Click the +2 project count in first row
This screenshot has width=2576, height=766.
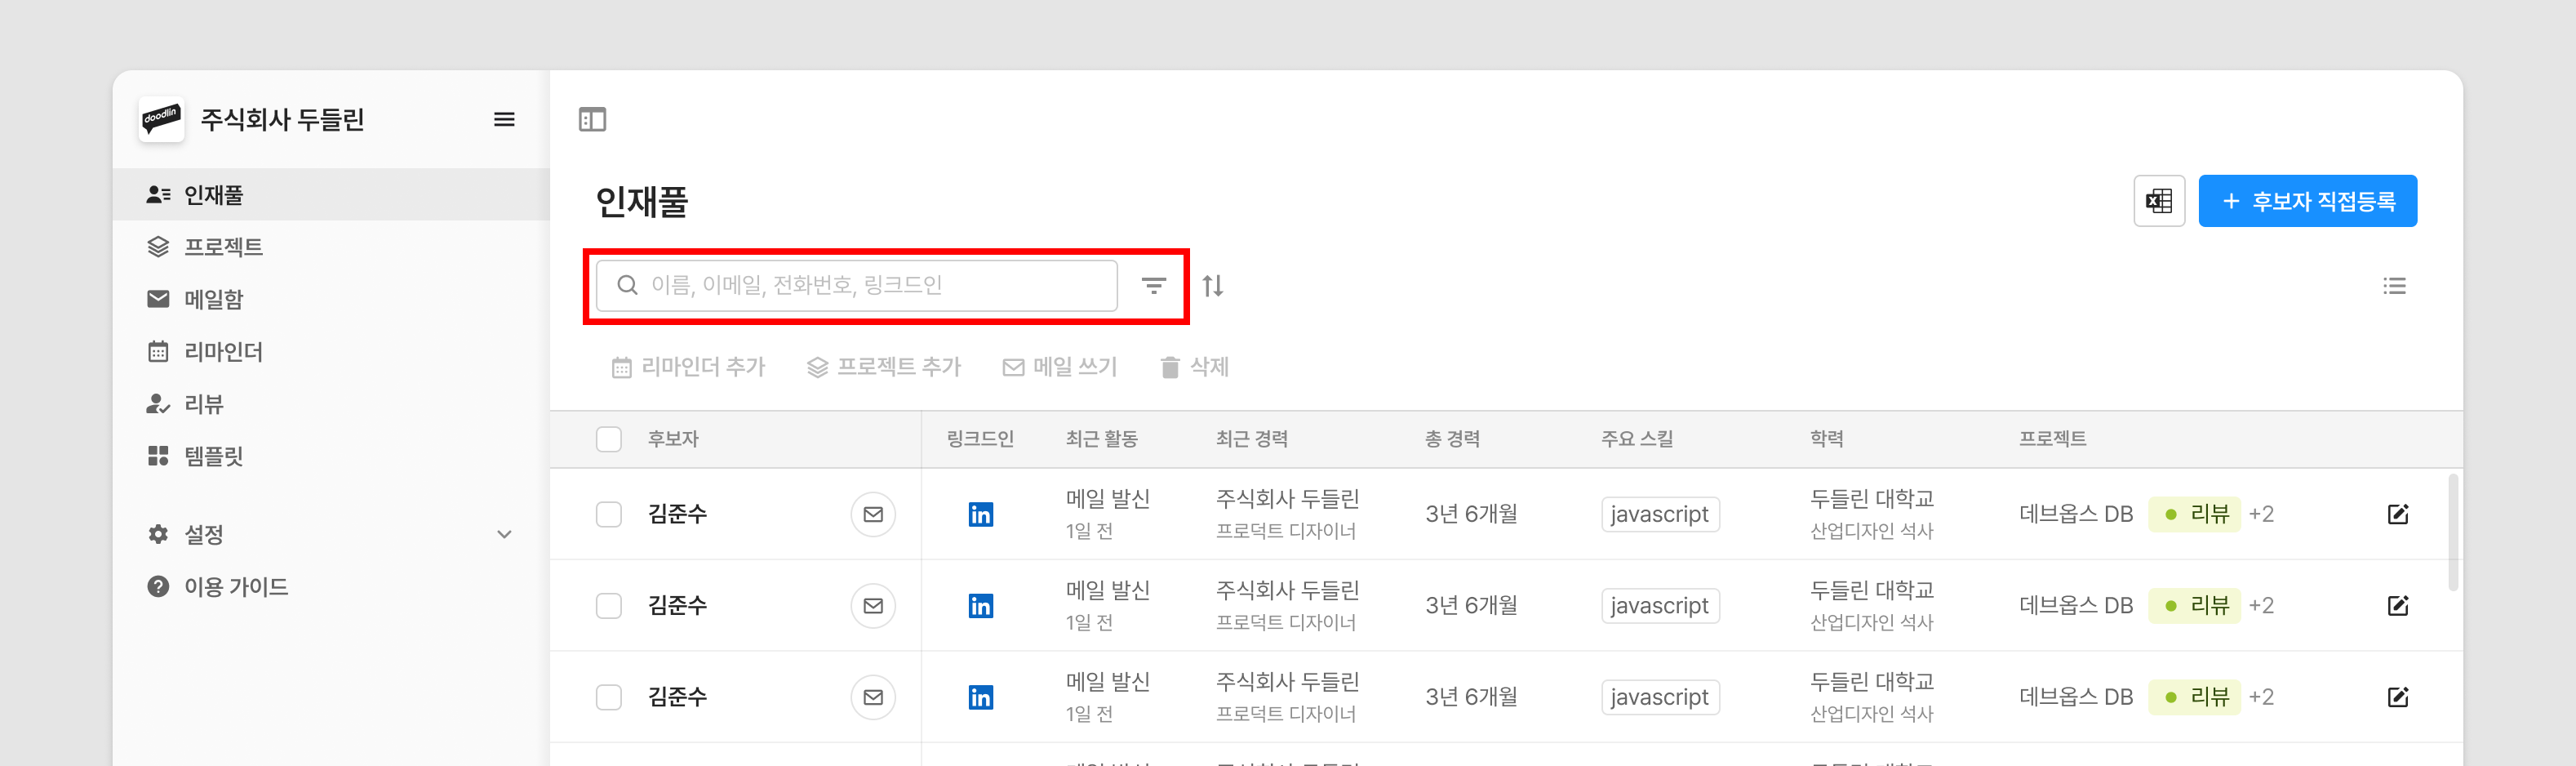2261,514
